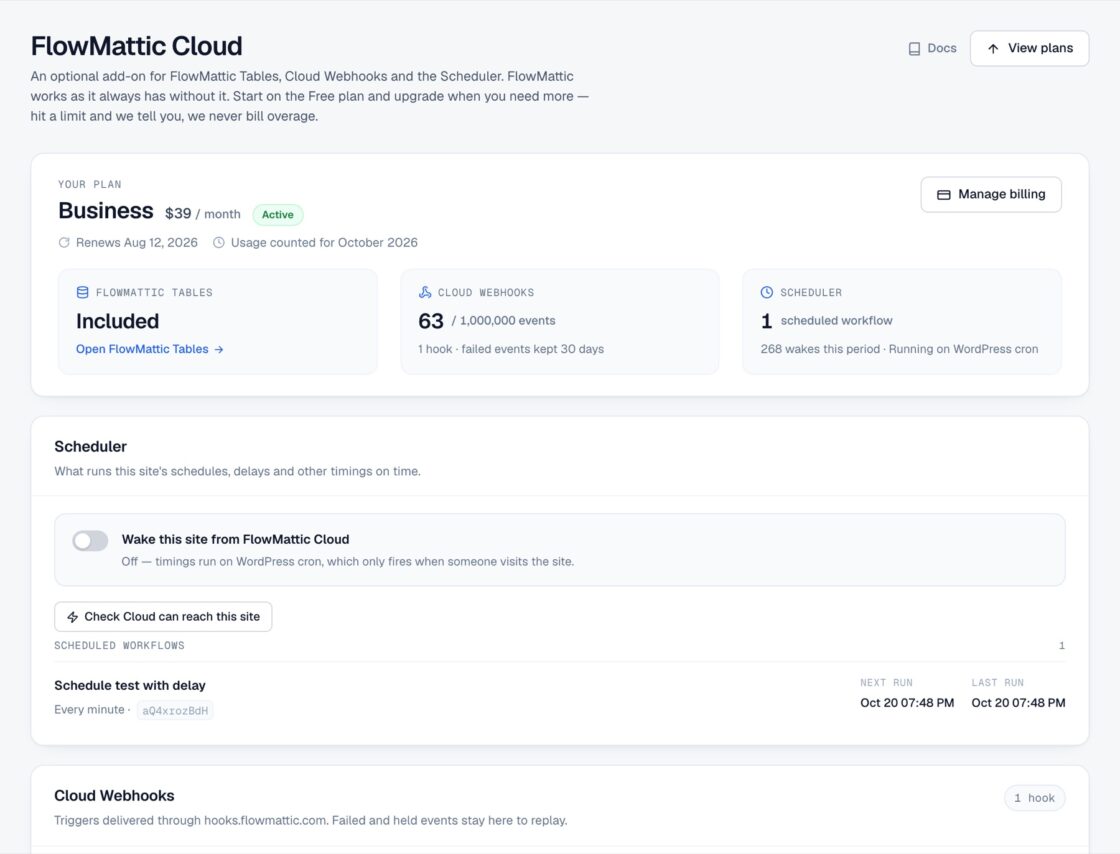
Task: Click 1 hook · failed events kept 30 days
Action: 511,349
